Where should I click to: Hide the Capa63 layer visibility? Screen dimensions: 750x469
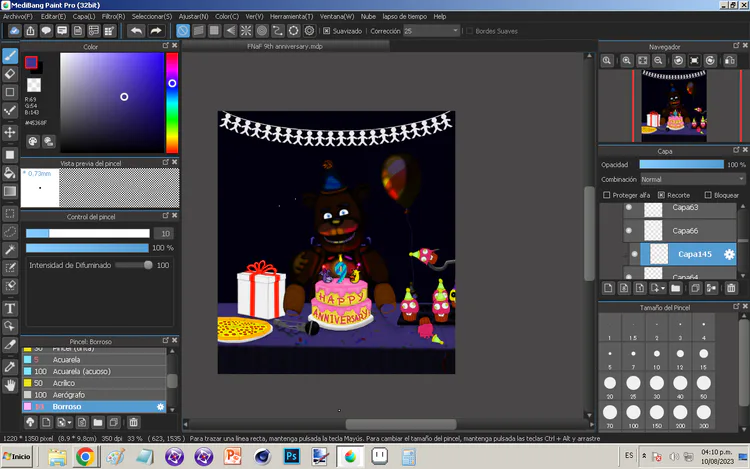point(629,207)
